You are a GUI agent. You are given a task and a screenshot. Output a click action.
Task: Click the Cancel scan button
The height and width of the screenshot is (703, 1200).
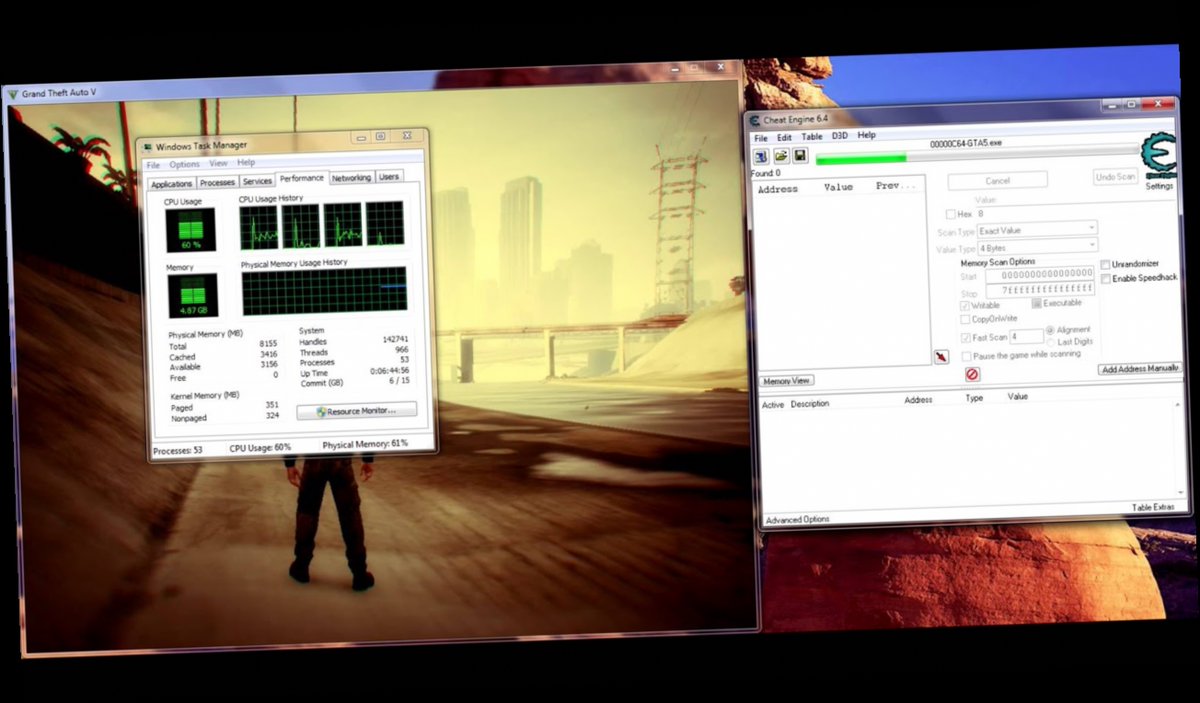coord(997,181)
